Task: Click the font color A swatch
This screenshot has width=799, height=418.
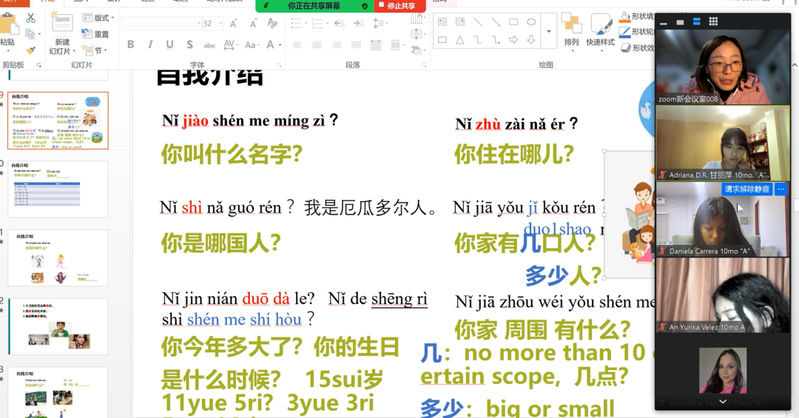Action: 268,45
